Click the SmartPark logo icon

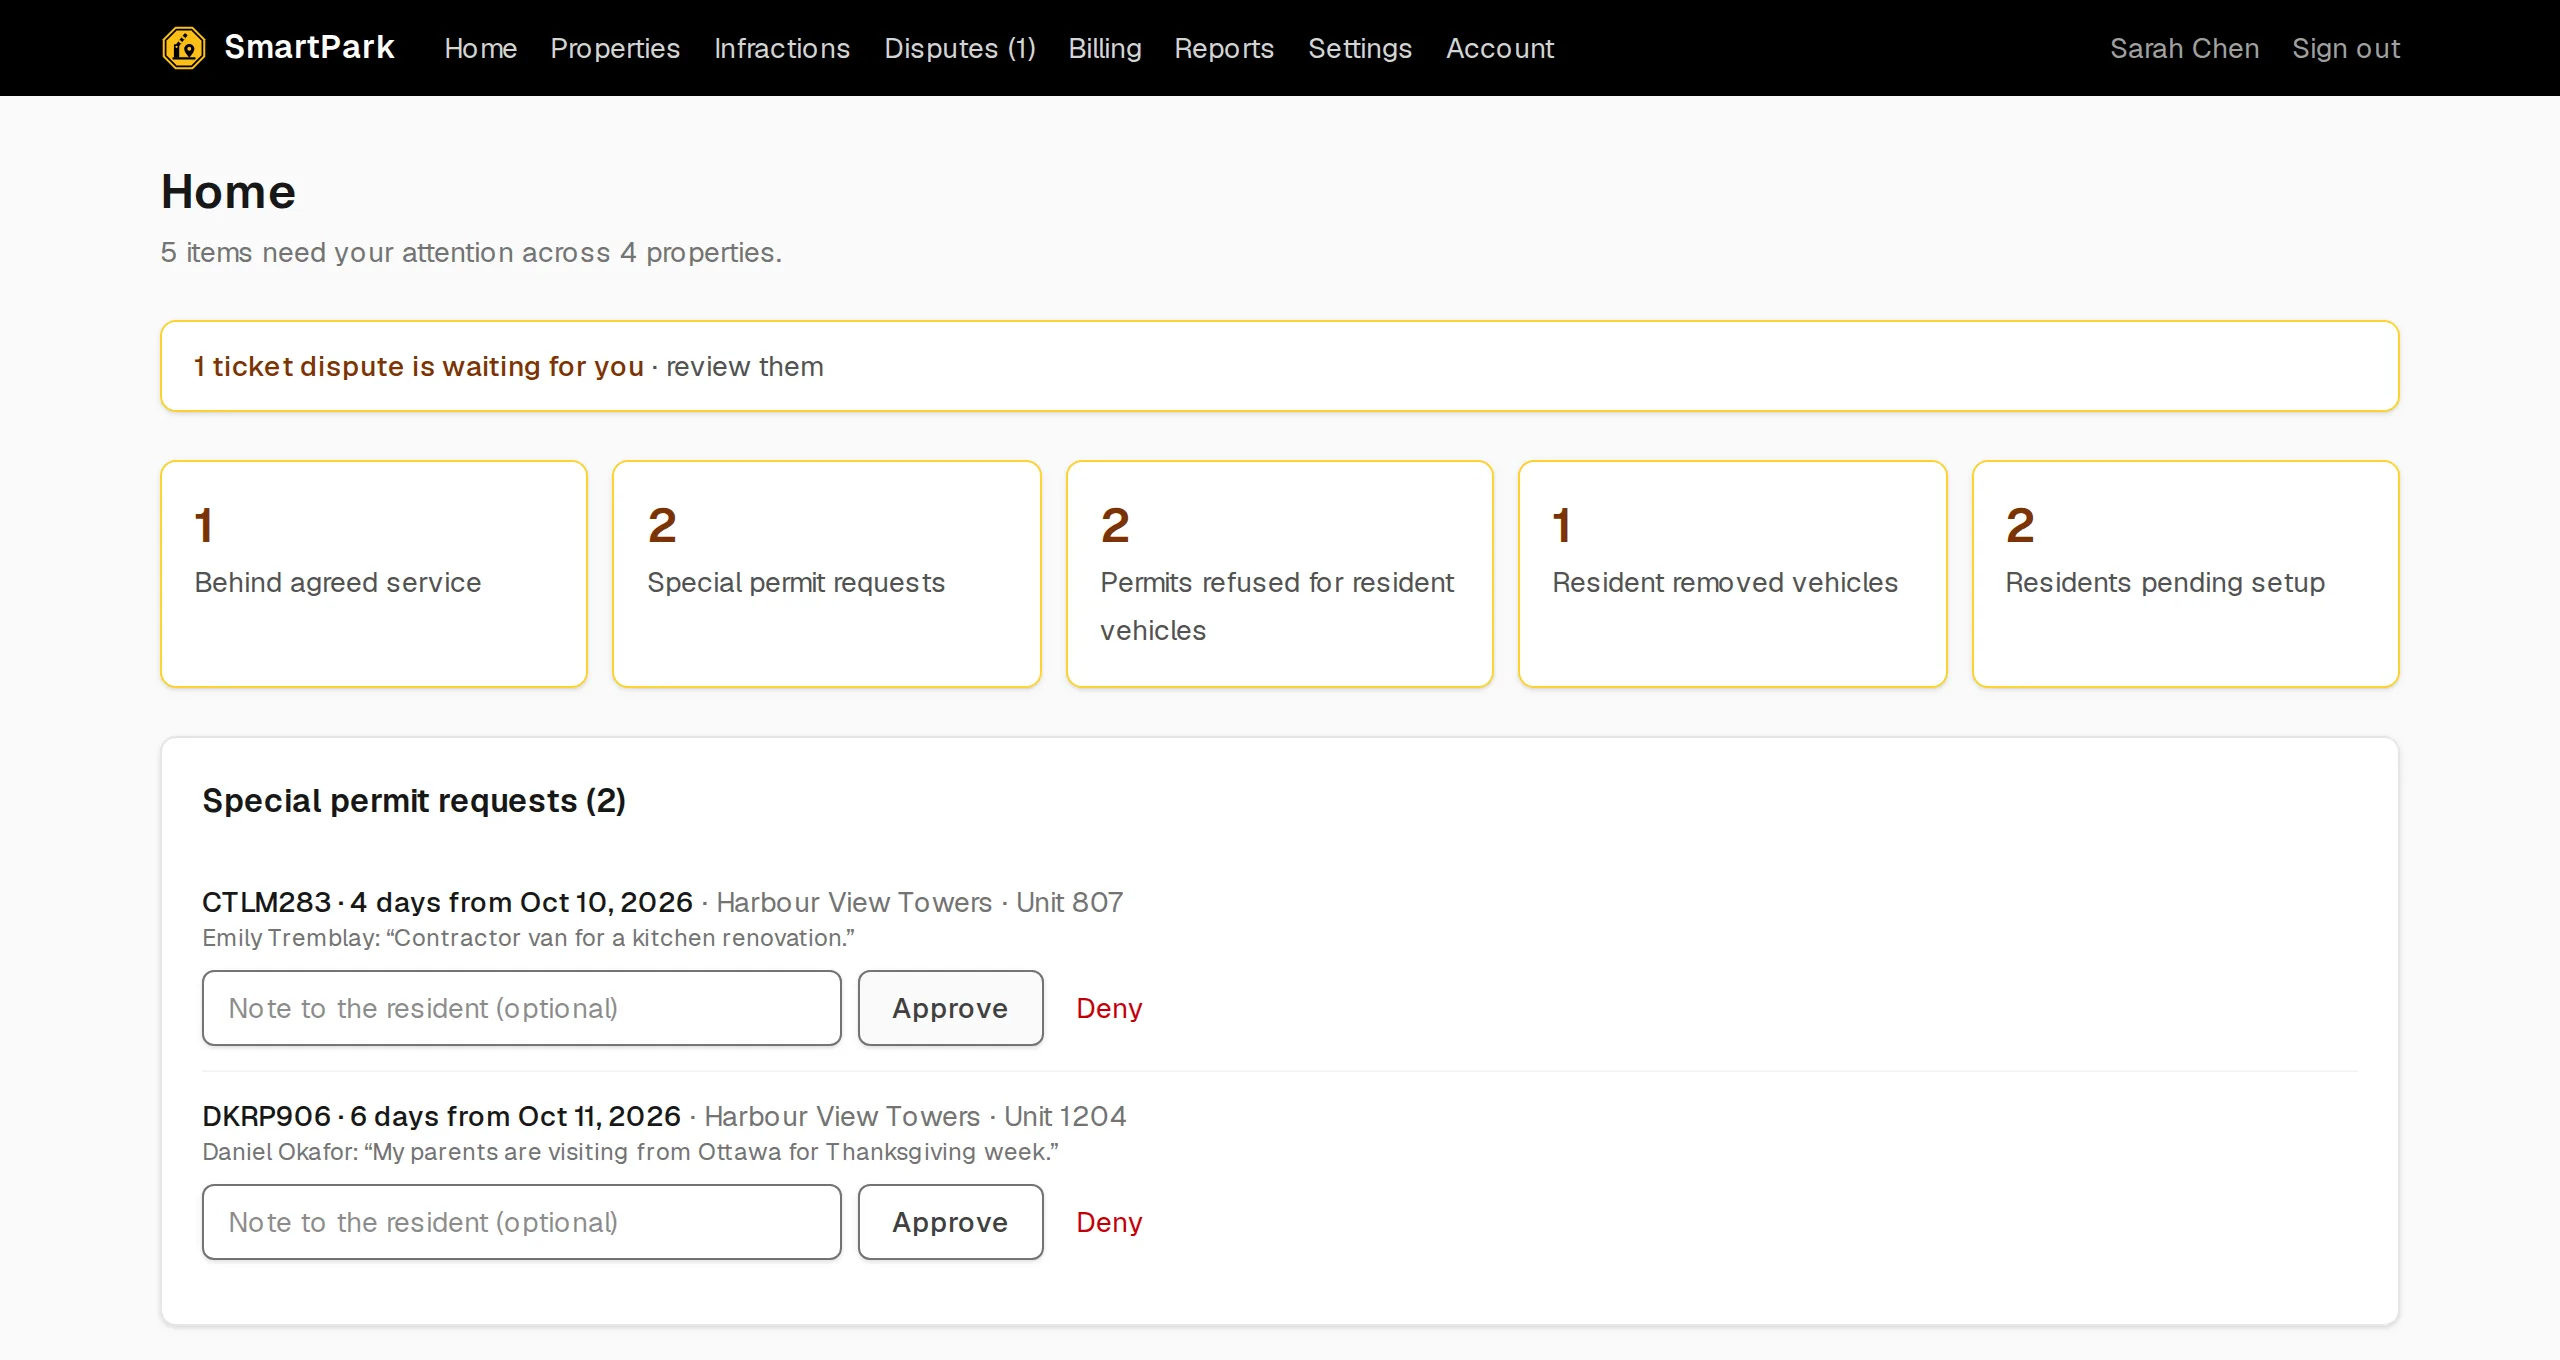pyautogui.click(x=184, y=48)
